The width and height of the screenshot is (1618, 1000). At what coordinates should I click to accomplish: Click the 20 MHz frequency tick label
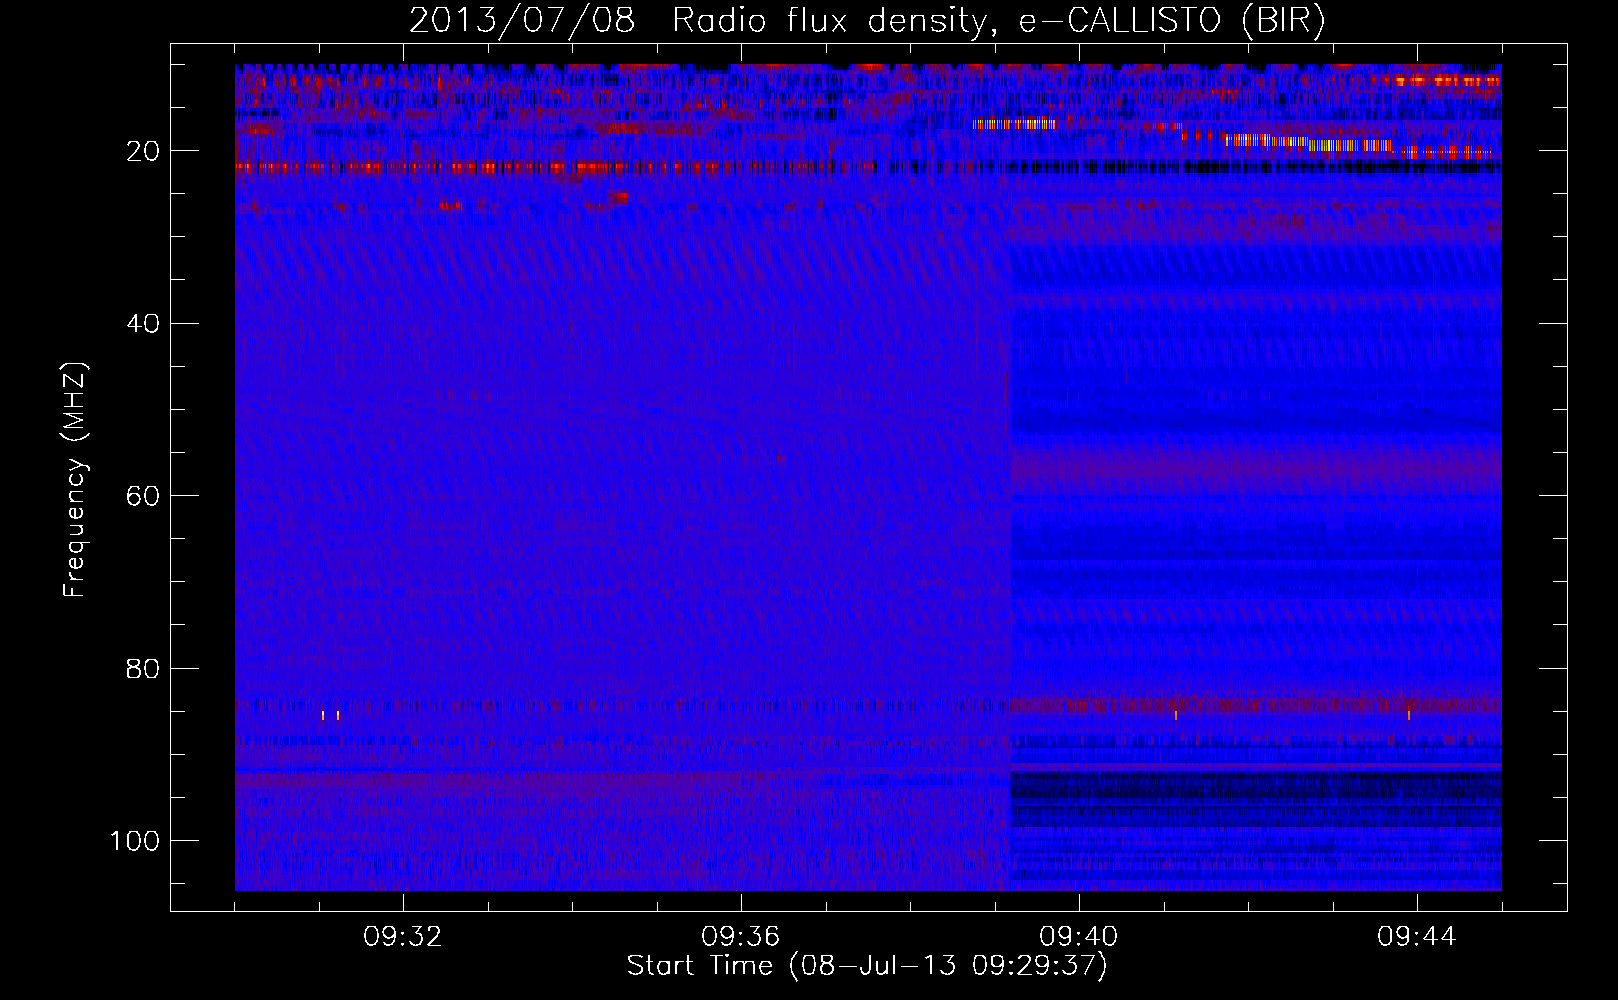click(x=143, y=151)
